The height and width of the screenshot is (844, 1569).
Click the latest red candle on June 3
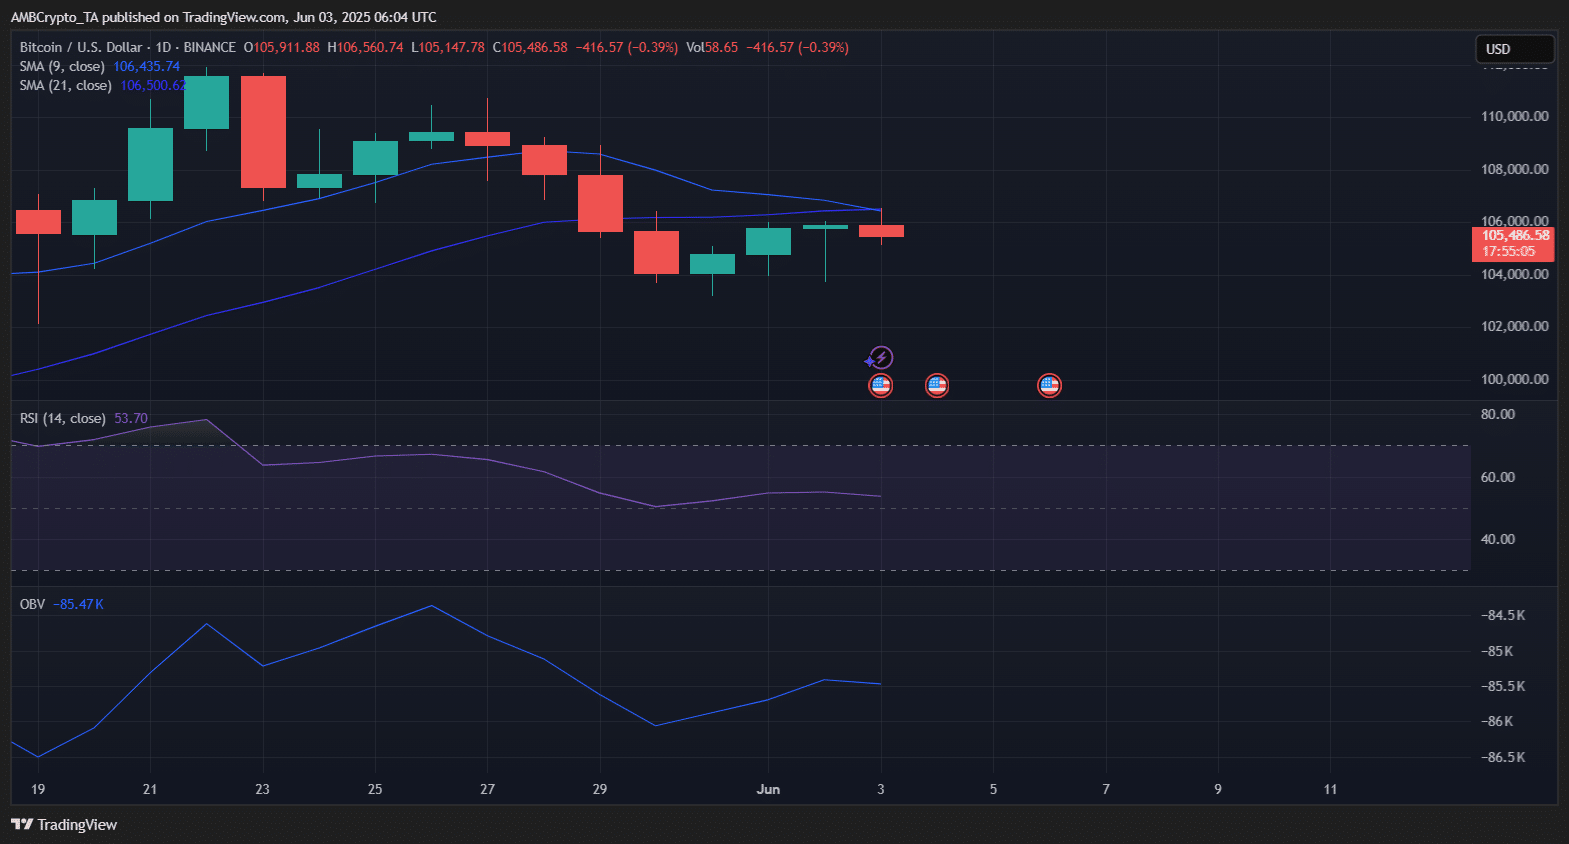[881, 231]
